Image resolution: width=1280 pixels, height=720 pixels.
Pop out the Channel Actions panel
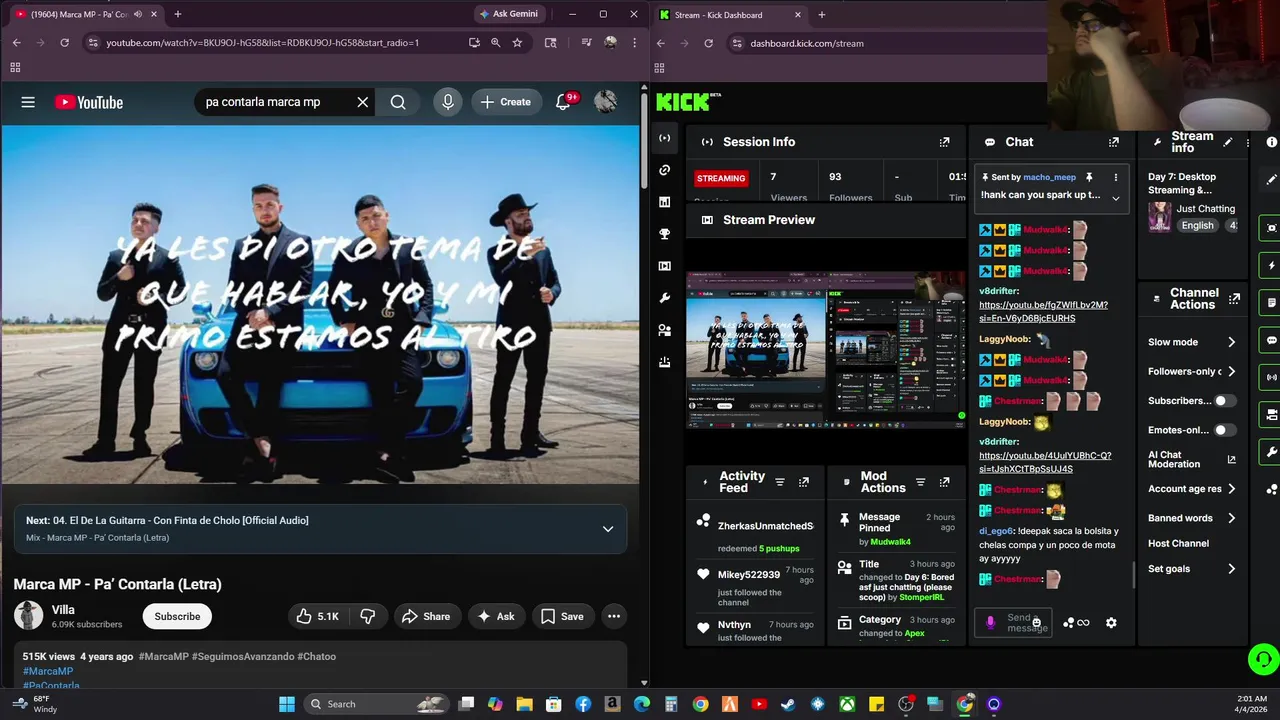(1235, 299)
